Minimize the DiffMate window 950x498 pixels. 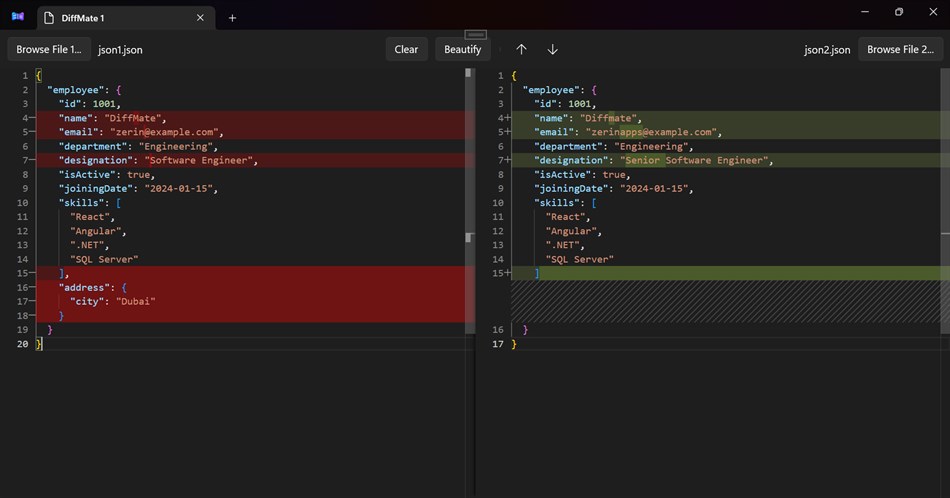coord(865,12)
